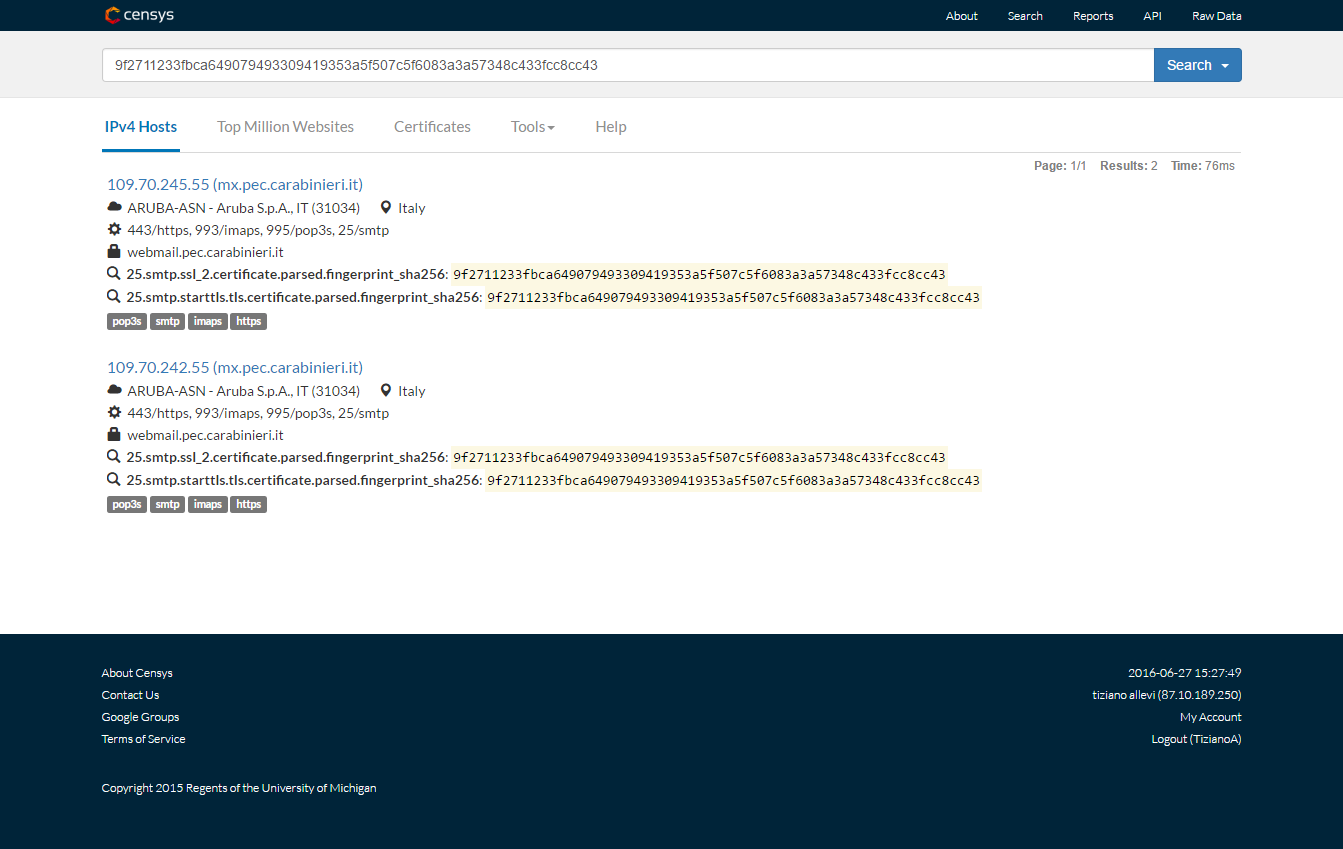Viewport: 1343px width, 849px height.
Task: Click the imaps tag under 109.70.245.55
Action: tap(208, 321)
